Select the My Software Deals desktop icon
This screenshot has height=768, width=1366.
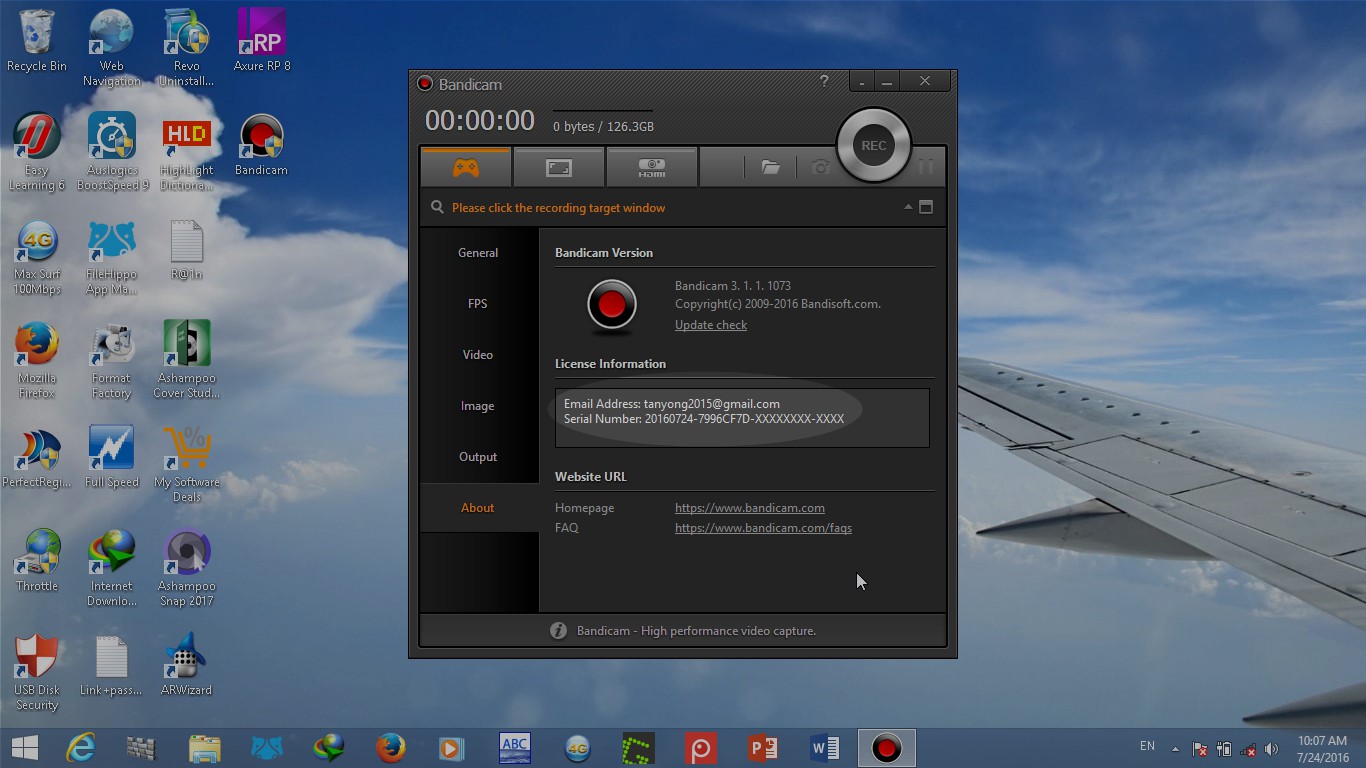[x=186, y=465]
